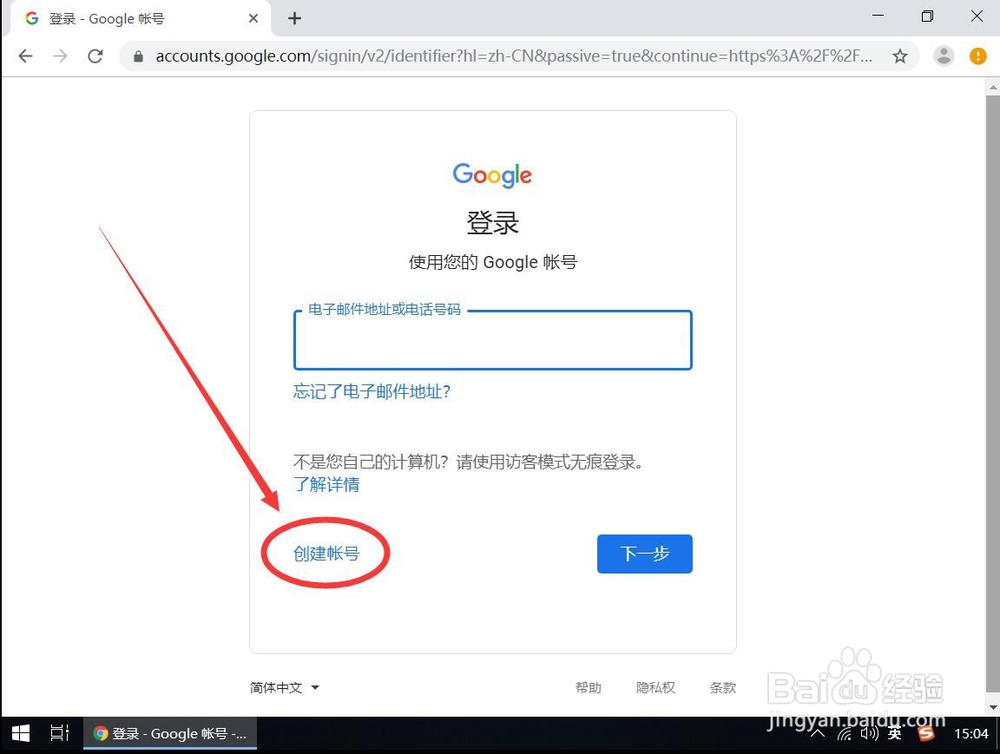Follow the 了解详情 link
Image resolution: width=1000 pixels, height=754 pixels.
tap(327, 484)
